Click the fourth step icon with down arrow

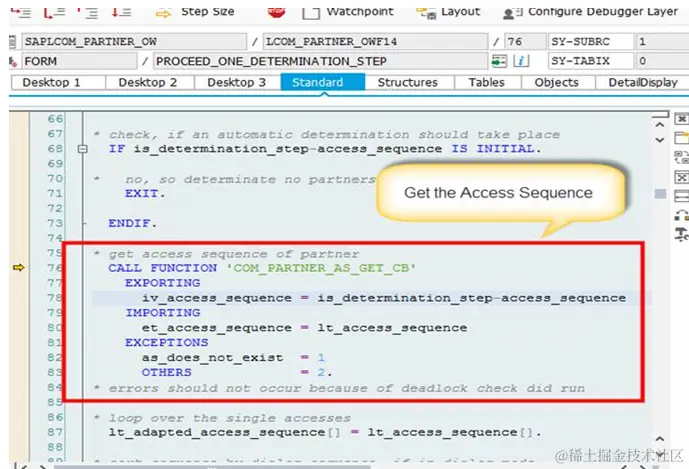pos(121,12)
